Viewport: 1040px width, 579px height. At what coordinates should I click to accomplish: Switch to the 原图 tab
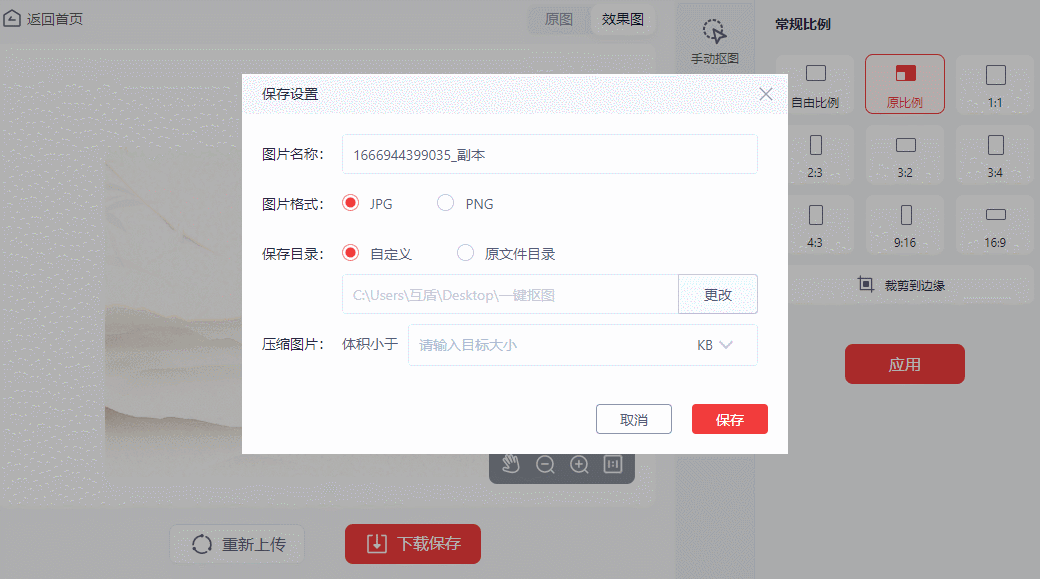(x=559, y=19)
